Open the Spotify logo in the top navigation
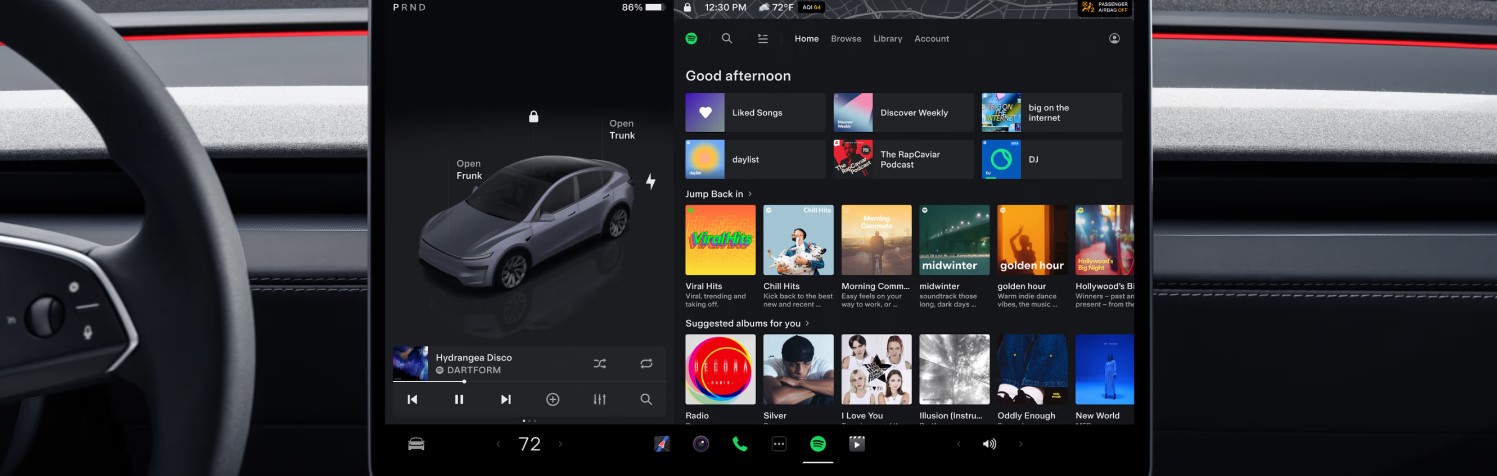Image resolution: width=1497 pixels, height=476 pixels. coord(691,39)
